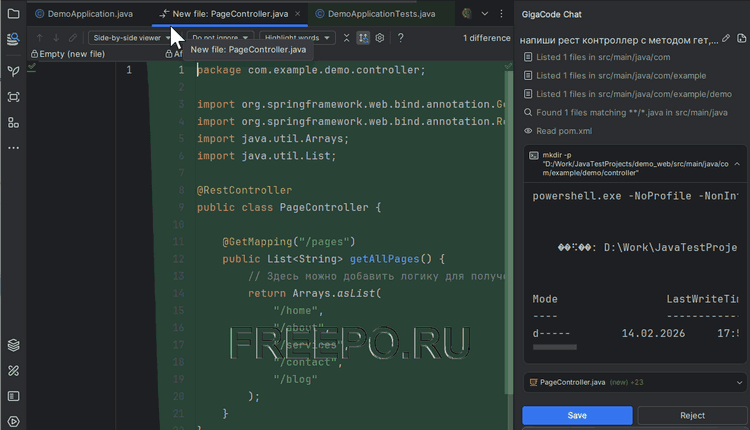Open the Project folder tool window
The width and height of the screenshot is (750, 430).
[13, 13]
